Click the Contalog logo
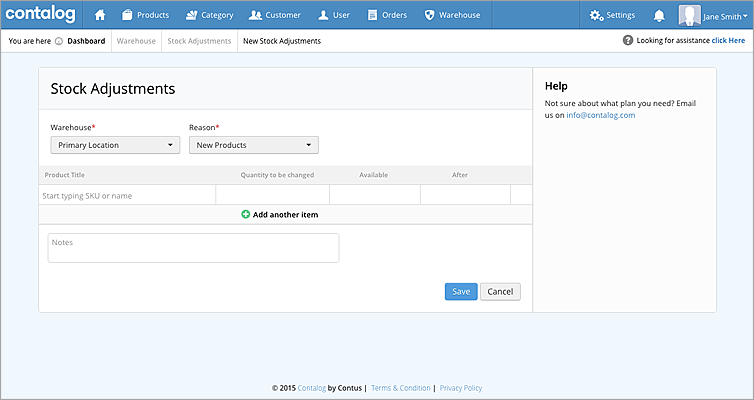754x400 pixels. (40, 15)
